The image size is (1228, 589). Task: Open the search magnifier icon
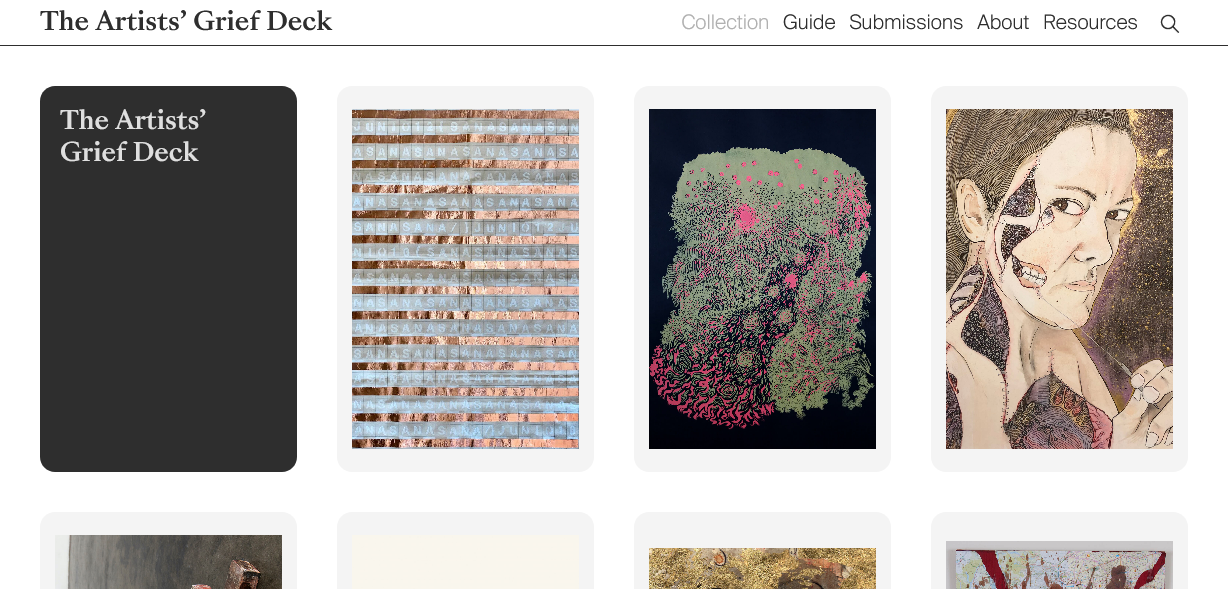click(1169, 23)
